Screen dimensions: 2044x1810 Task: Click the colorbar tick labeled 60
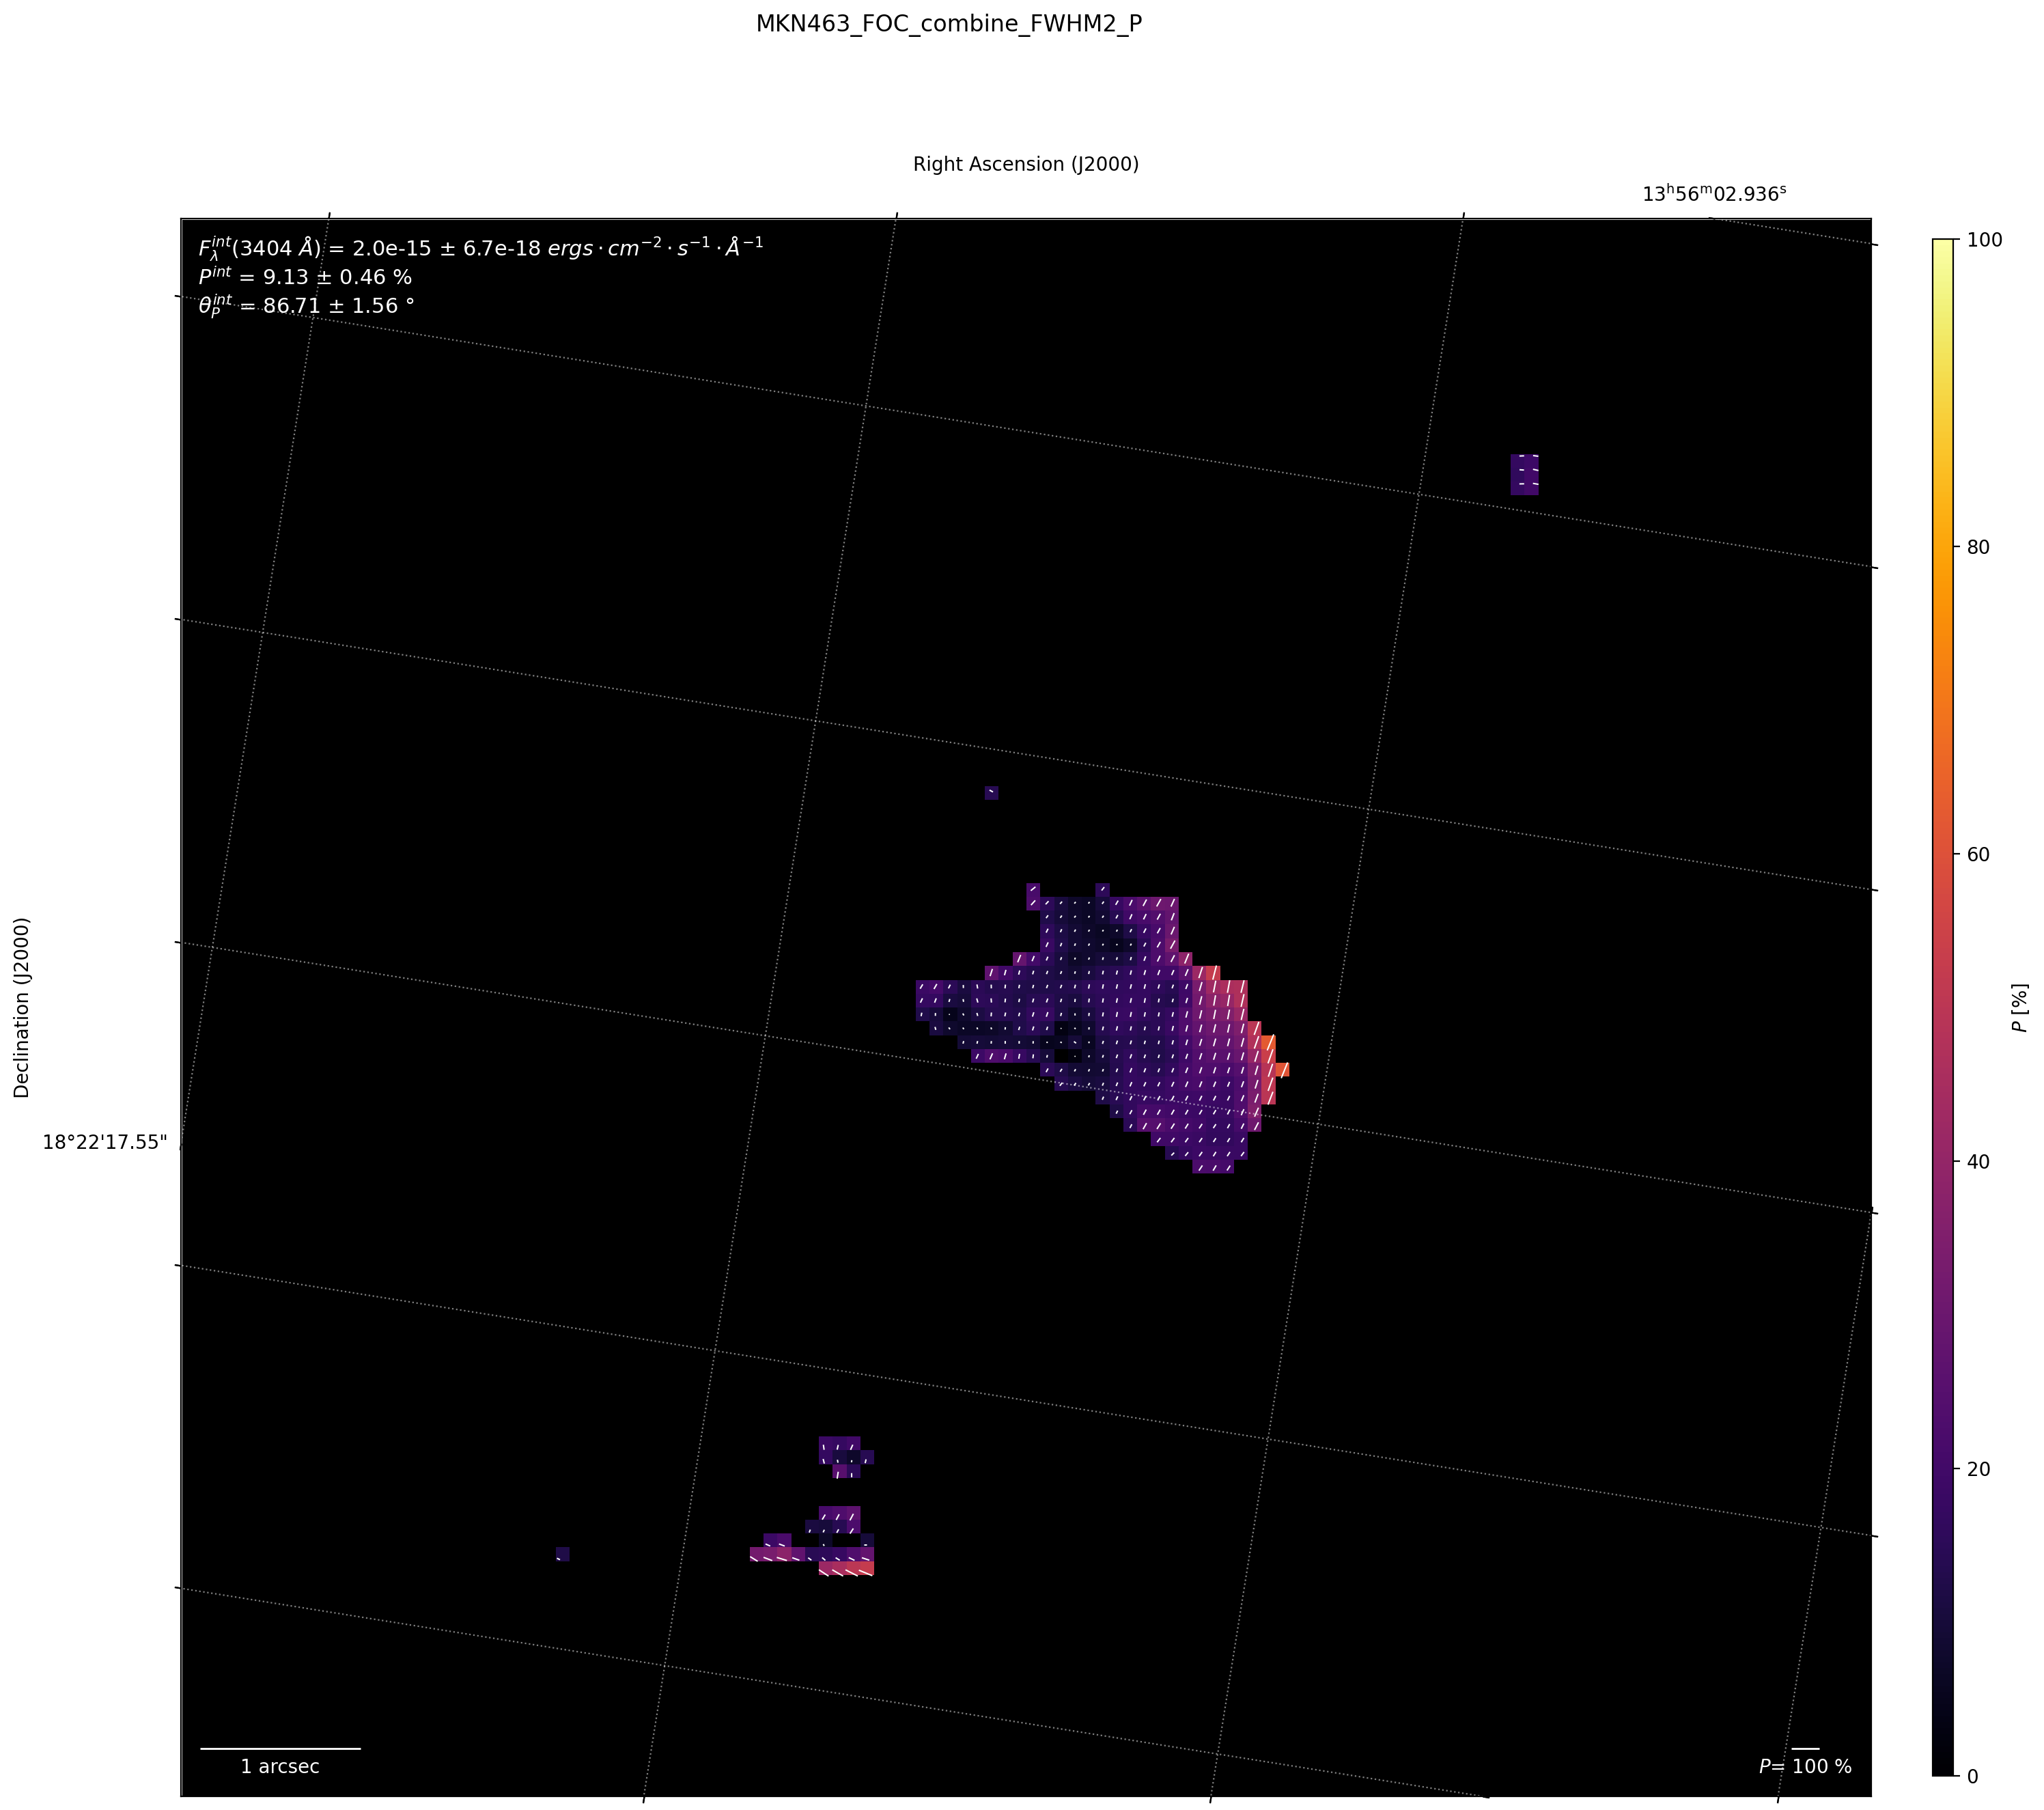click(1978, 854)
